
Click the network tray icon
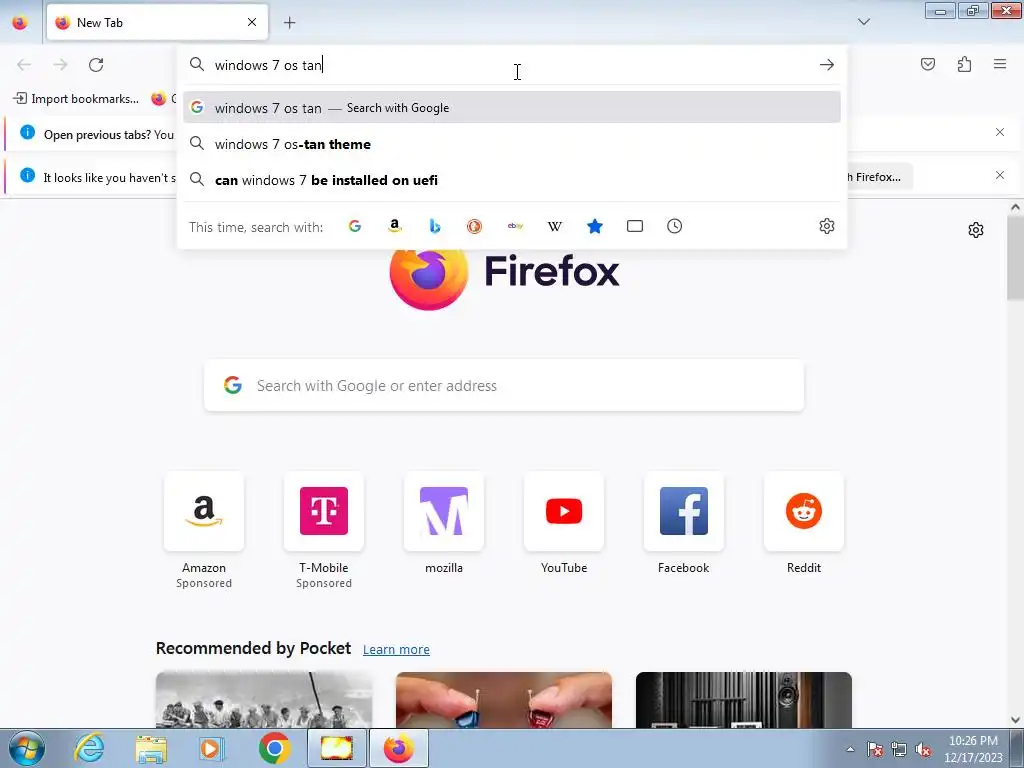point(899,750)
